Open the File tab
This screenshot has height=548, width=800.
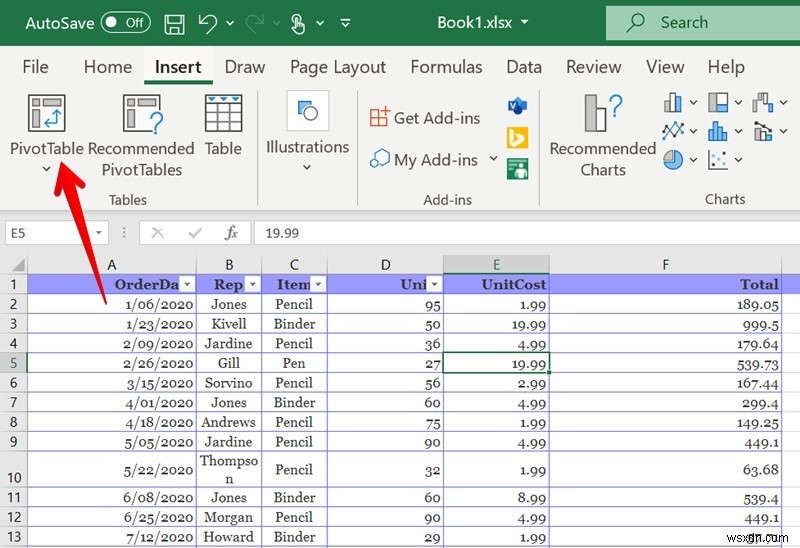click(35, 67)
